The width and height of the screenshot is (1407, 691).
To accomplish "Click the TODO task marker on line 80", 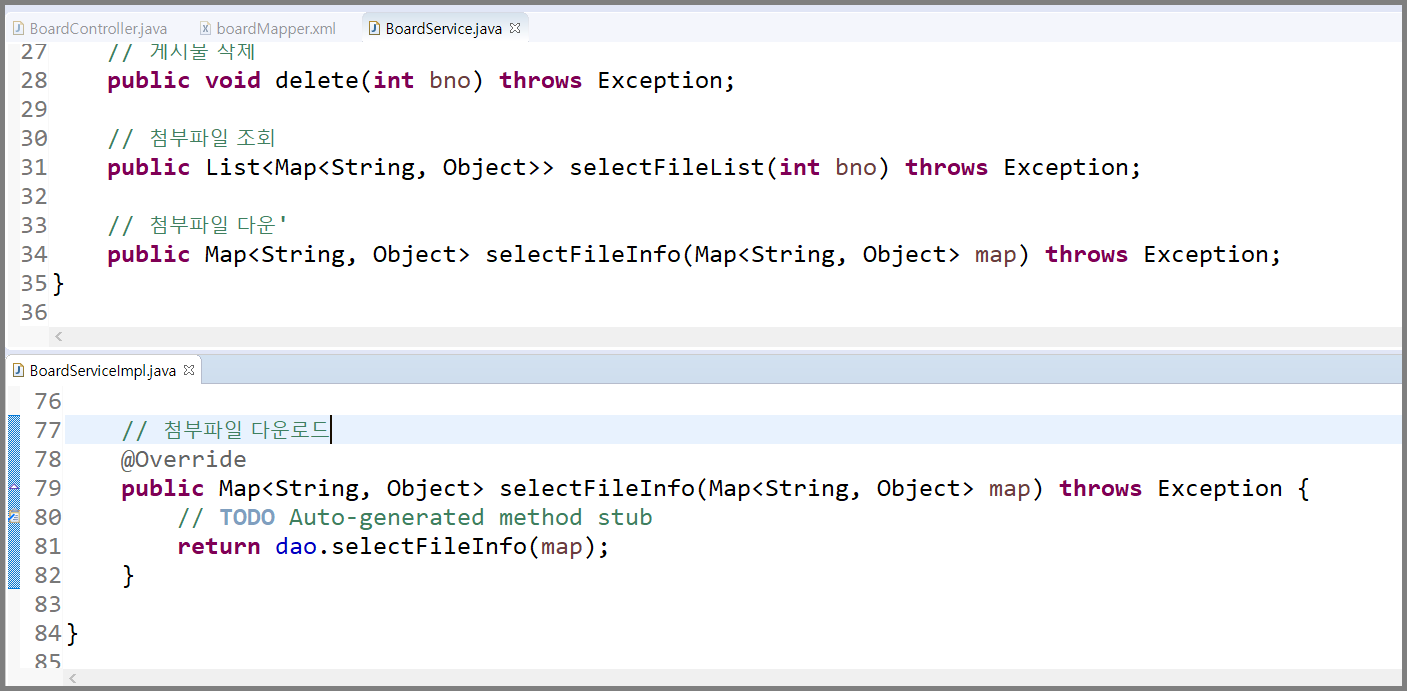I will pyautogui.click(x=14, y=517).
